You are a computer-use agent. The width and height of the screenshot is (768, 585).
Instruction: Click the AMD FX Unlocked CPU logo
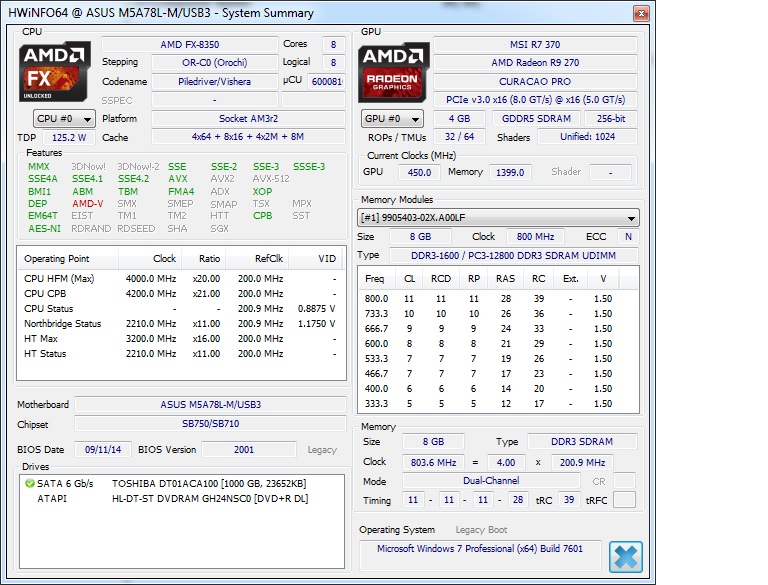54,71
